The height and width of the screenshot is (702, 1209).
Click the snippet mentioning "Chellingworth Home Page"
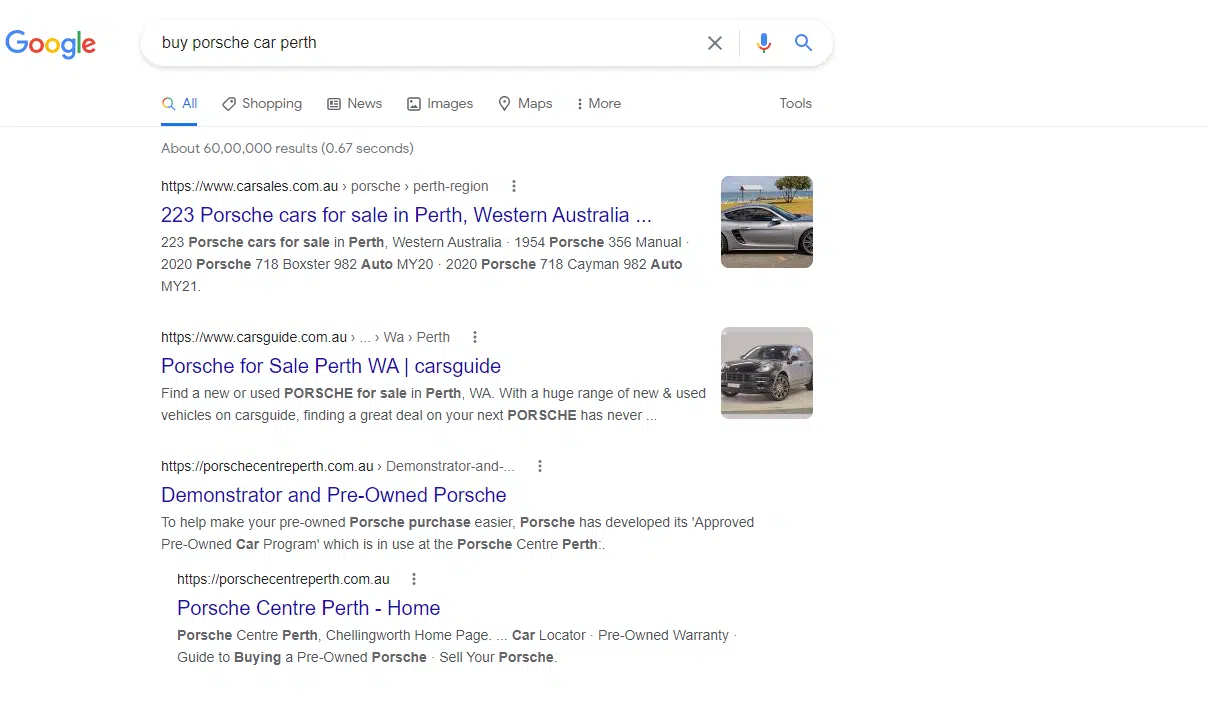[456, 646]
